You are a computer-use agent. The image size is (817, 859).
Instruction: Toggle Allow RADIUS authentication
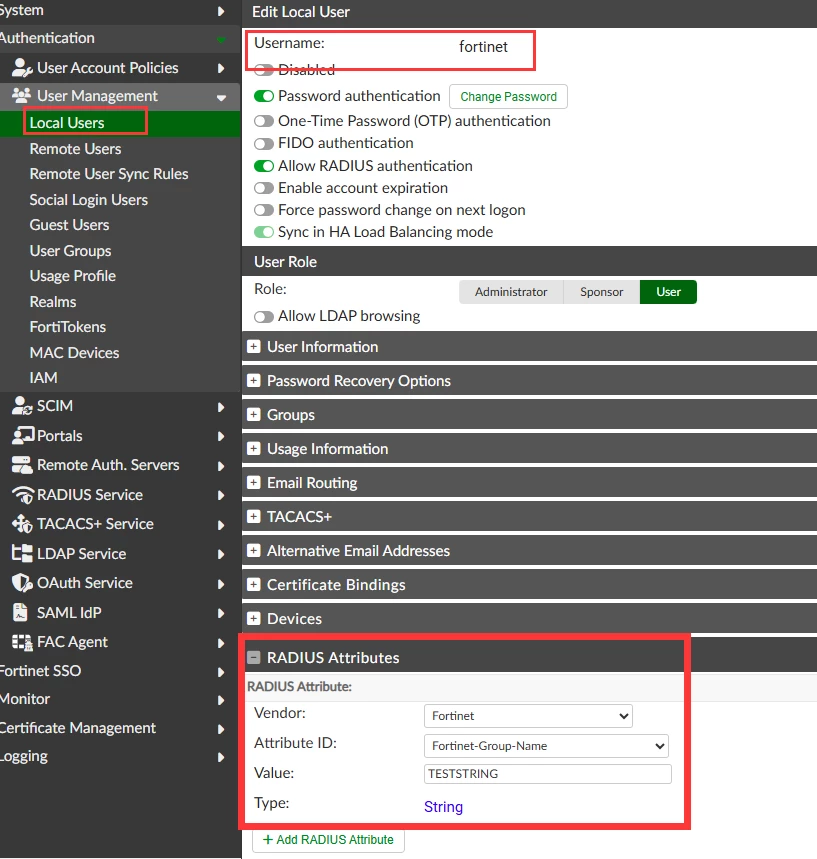tap(264, 165)
